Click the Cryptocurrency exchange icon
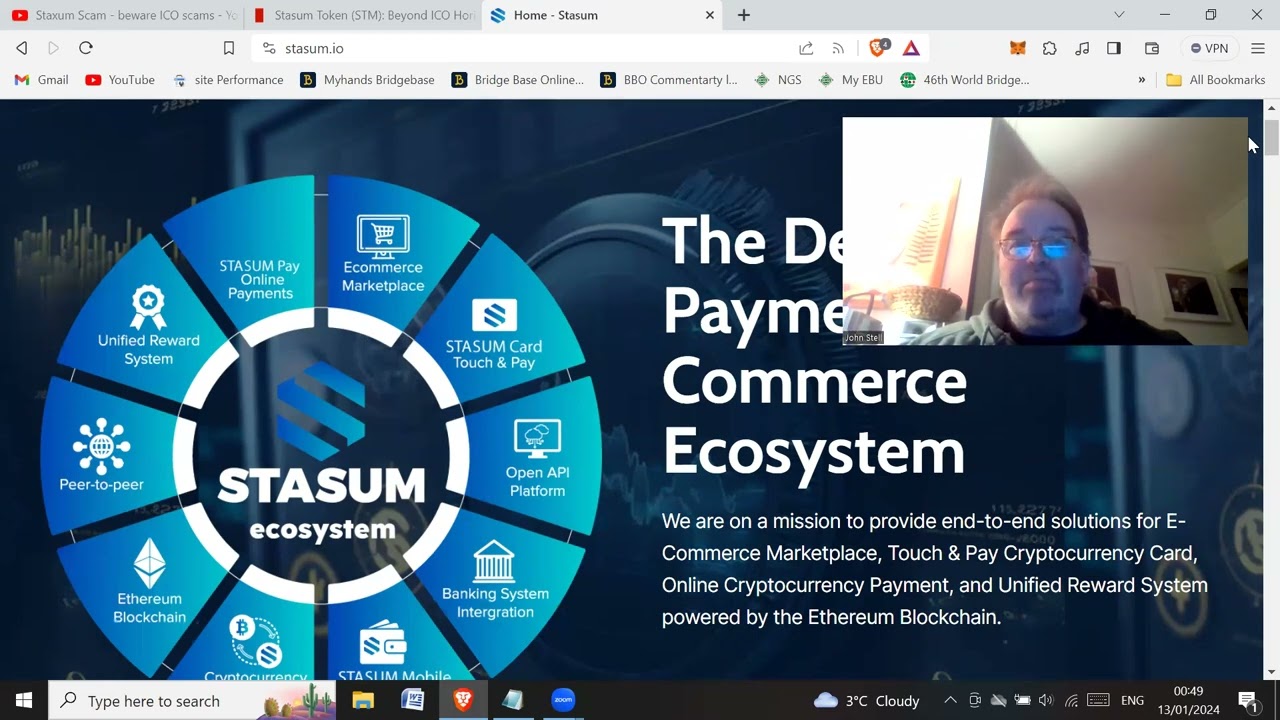The height and width of the screenshot is (720, 1280). (x=255, y=642)
